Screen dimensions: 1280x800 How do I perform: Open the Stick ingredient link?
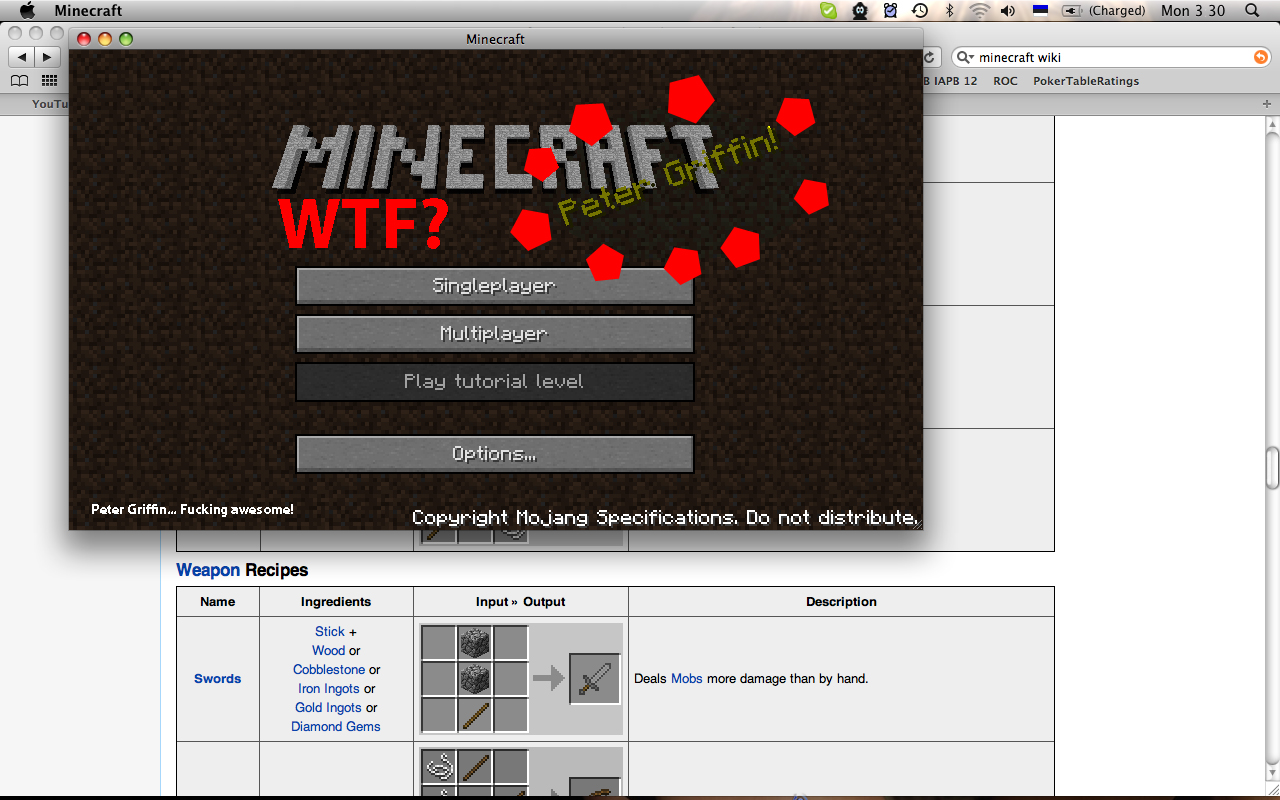tap(330, 632)
